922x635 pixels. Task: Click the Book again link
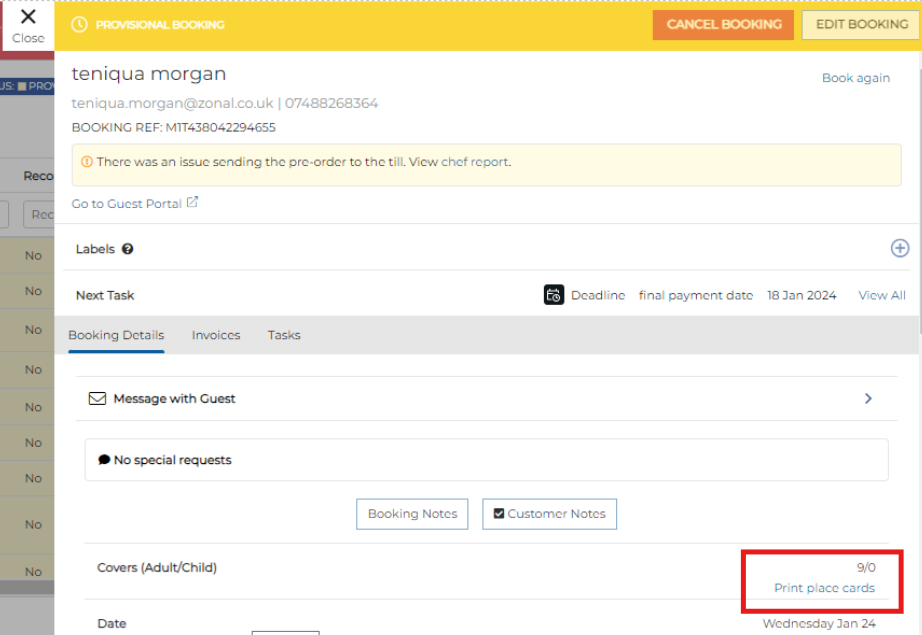pos(855,78)
